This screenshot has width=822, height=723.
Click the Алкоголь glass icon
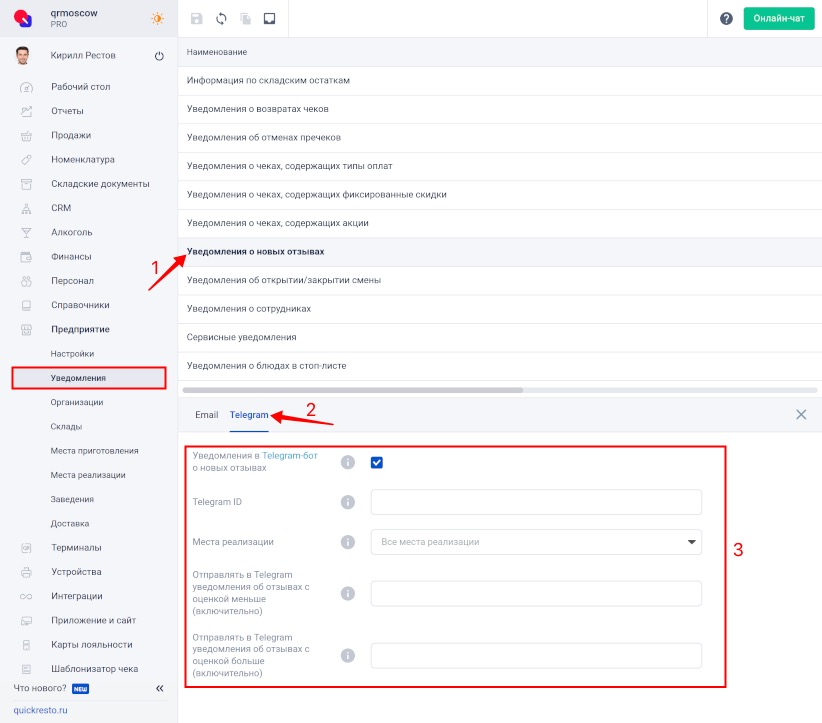26,233
